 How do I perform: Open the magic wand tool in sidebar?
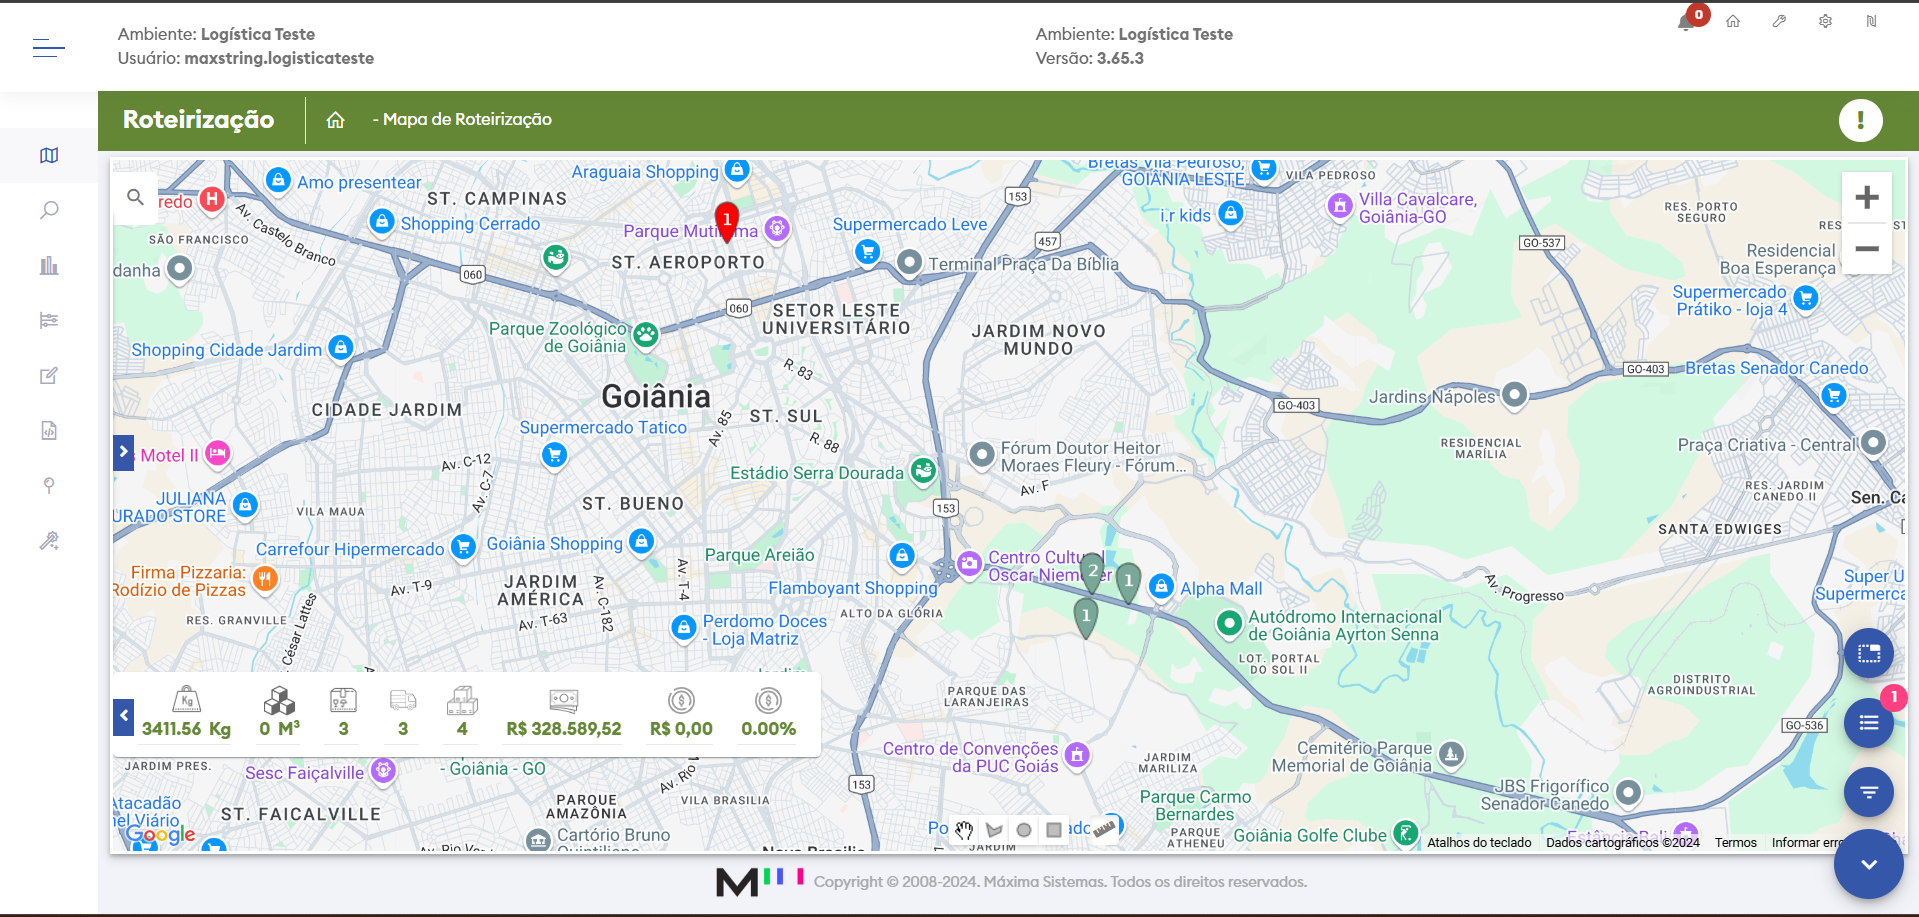click(49, 541)
